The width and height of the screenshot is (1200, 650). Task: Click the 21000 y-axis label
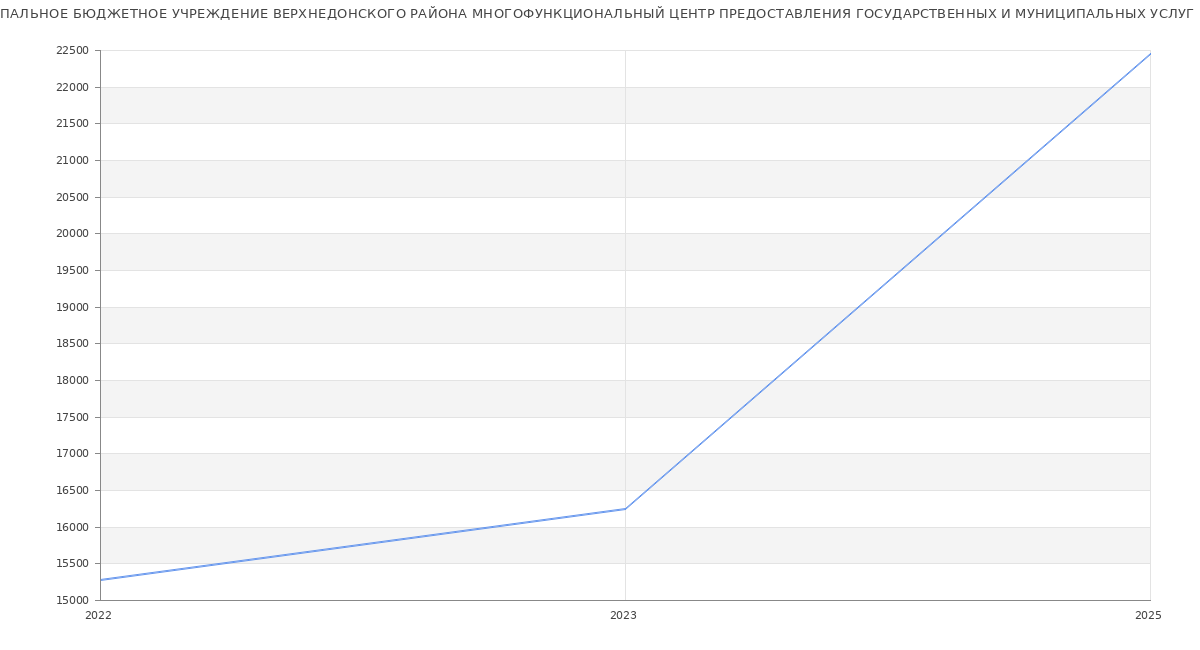point(72,161)
